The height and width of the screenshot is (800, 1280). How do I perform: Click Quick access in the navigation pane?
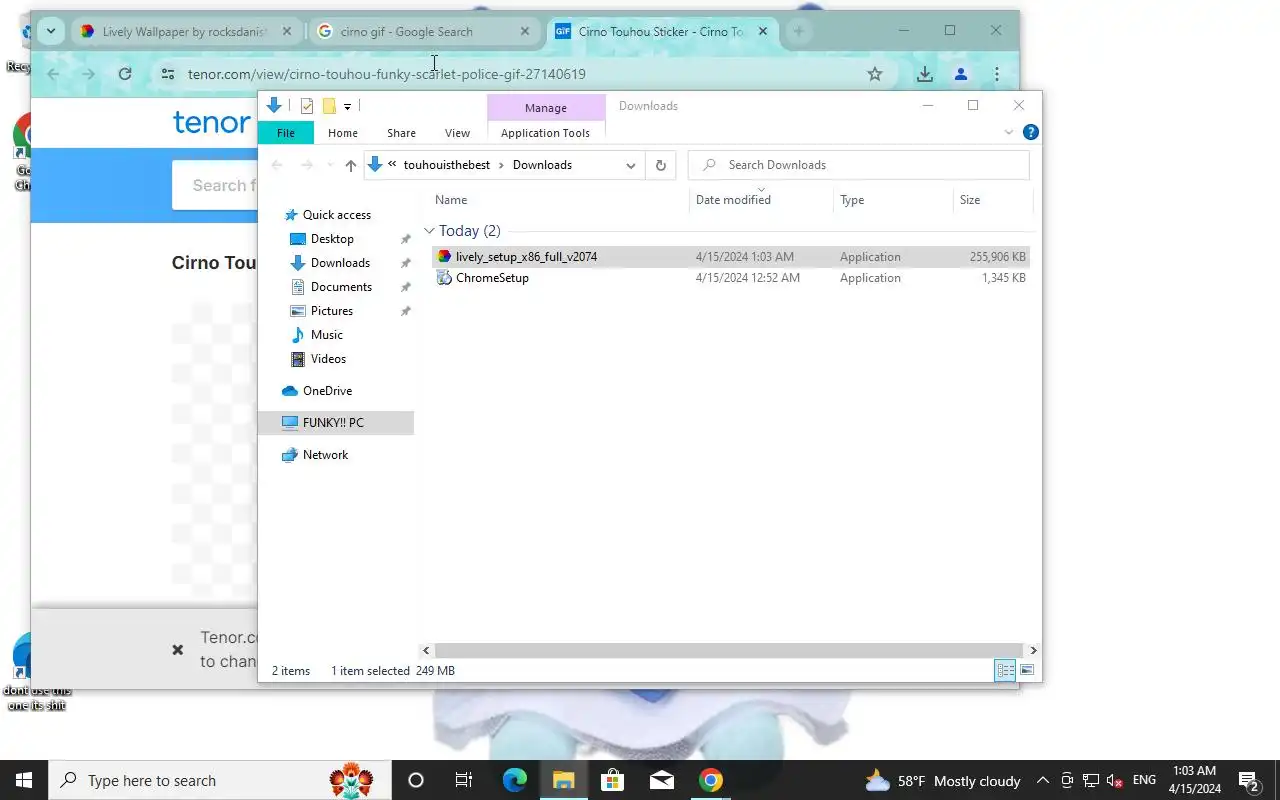pos(337,215)
